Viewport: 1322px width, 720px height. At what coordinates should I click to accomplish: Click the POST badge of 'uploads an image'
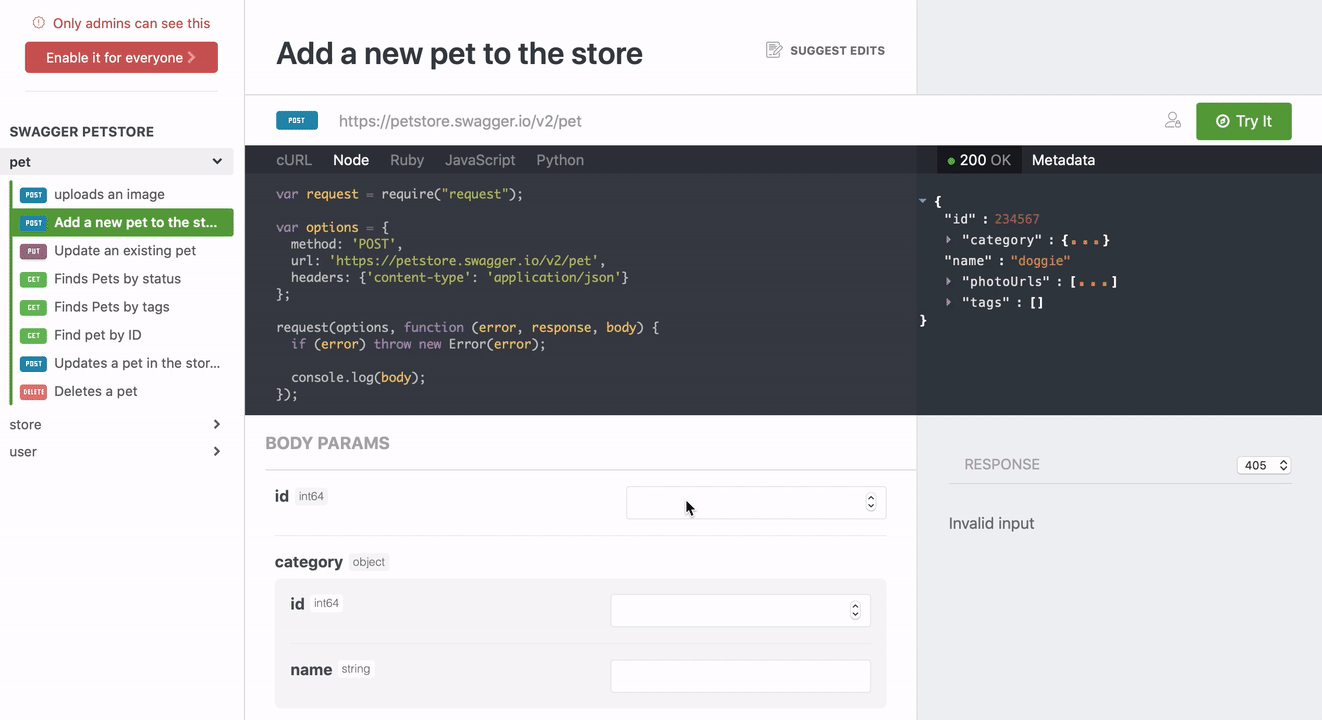pyautogui.click(x=33, y=195)
